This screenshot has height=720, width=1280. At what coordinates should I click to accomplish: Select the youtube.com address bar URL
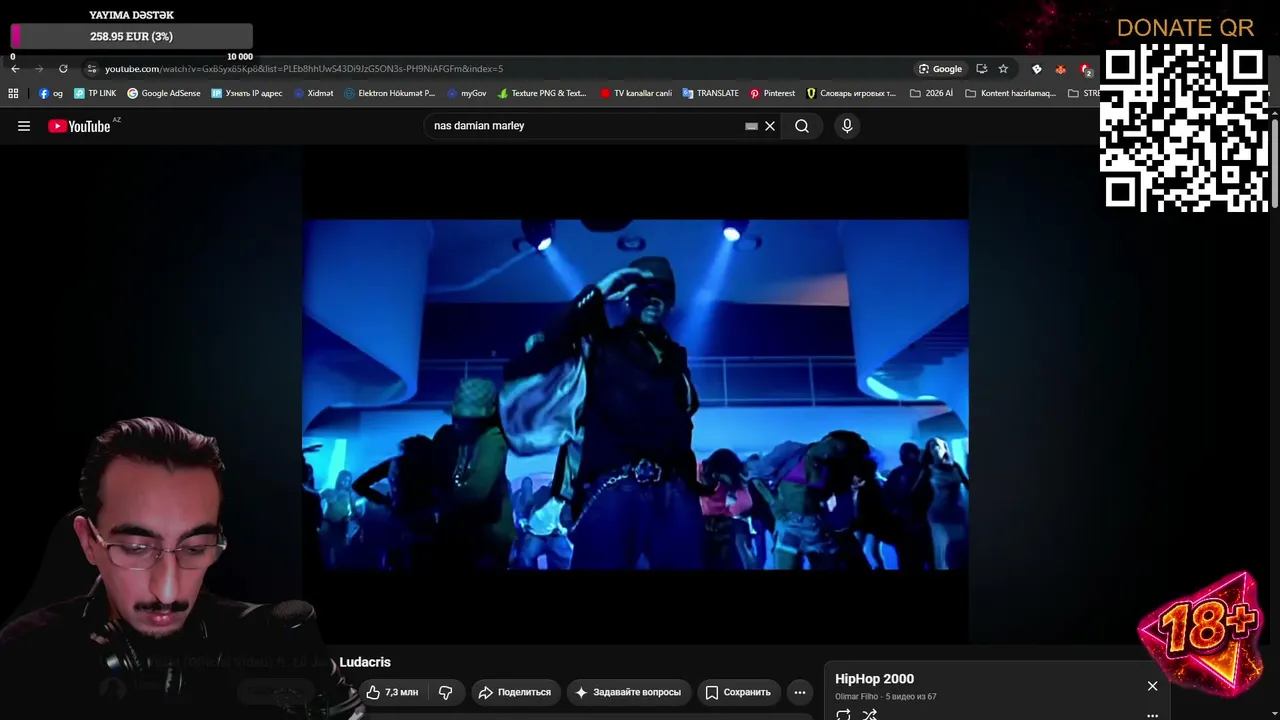pyautogui.click(x=304, y=69)
